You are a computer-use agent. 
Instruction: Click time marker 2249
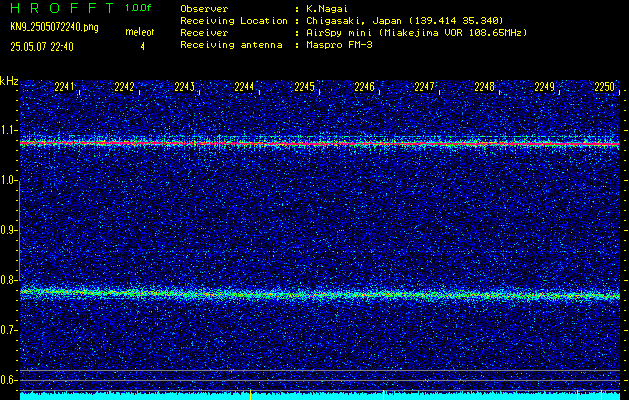pos(545,87)
